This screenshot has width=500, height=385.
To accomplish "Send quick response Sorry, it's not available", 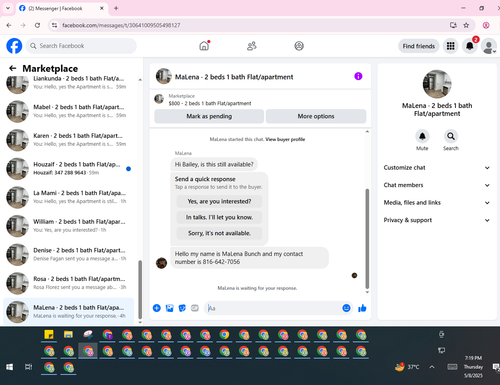I will [219, 233].
